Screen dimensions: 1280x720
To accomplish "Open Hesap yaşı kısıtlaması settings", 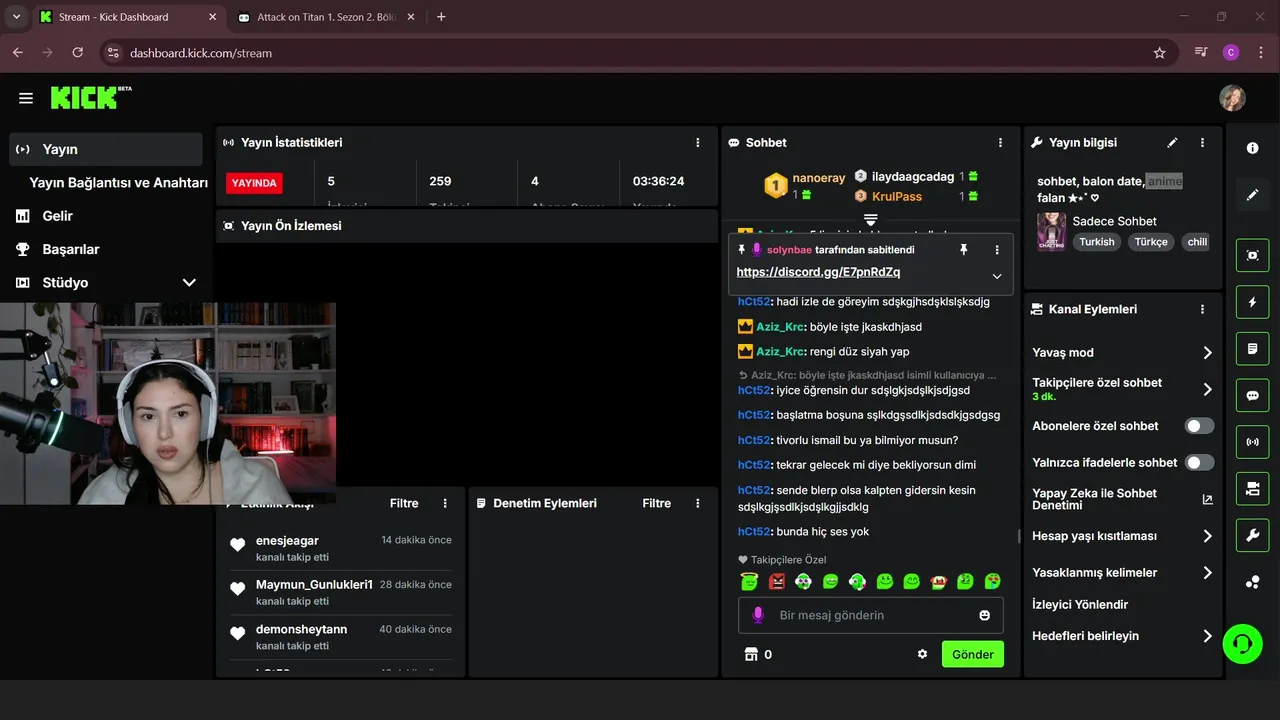I will [1122, 536].
